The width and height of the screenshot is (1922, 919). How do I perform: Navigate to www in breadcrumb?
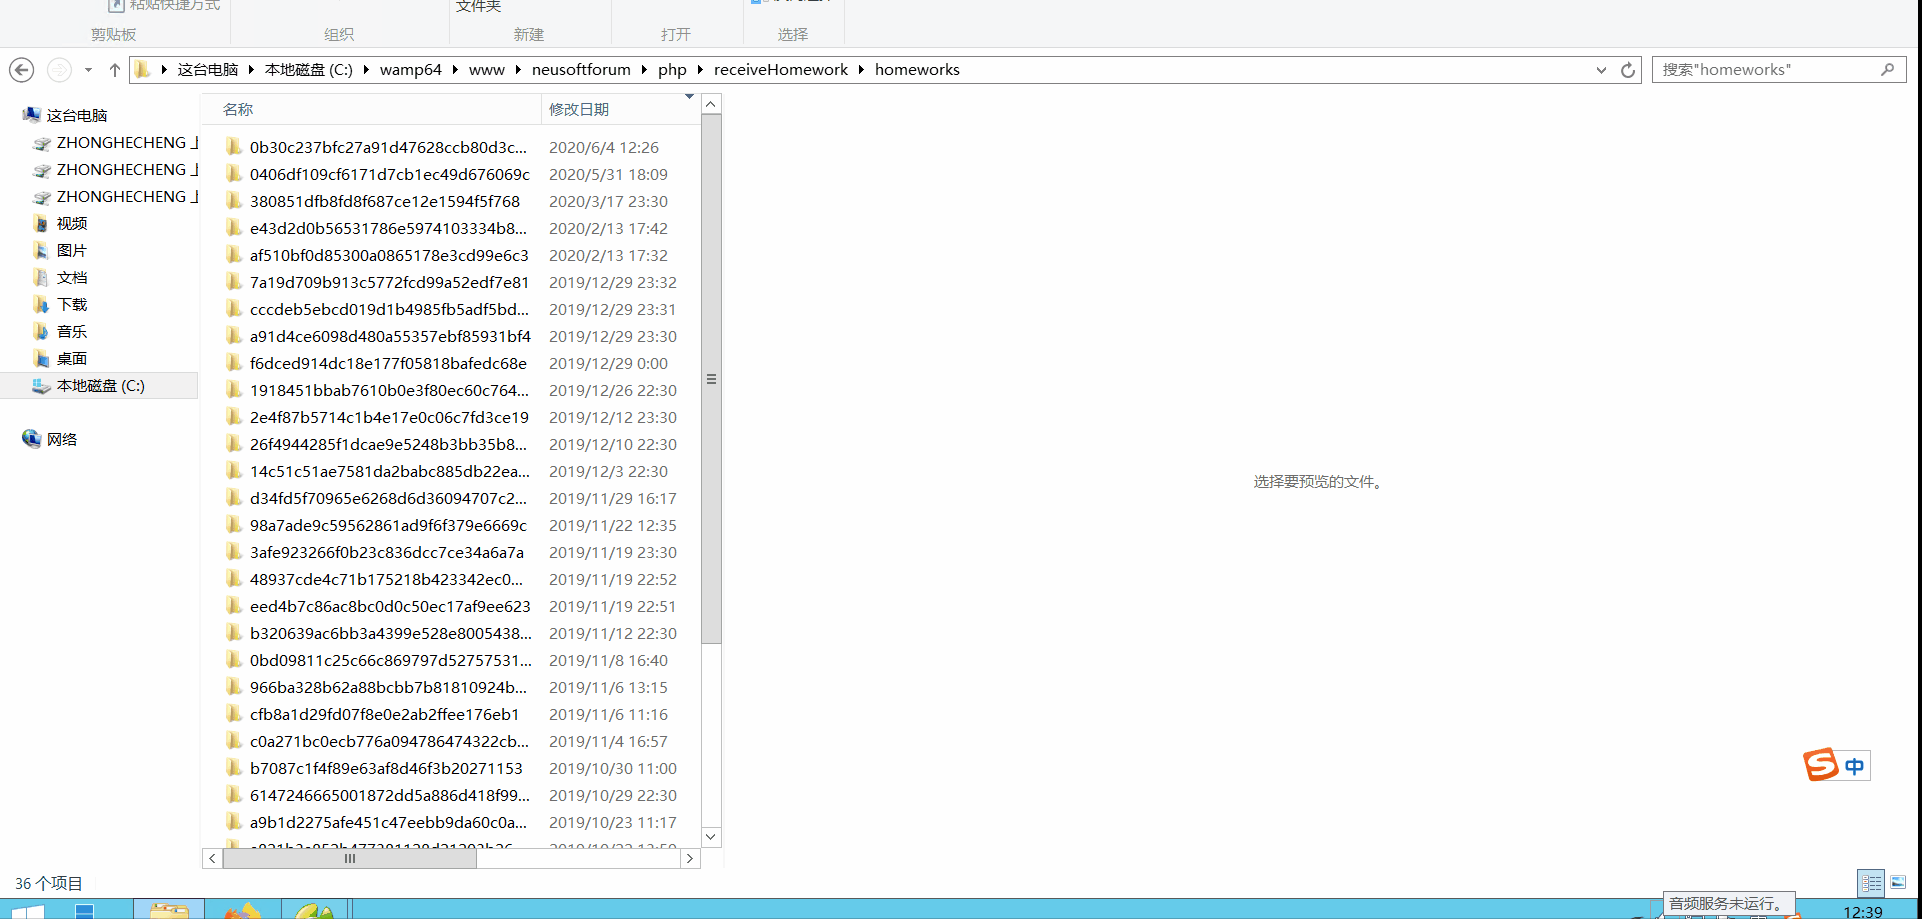[x=487, y=70]
